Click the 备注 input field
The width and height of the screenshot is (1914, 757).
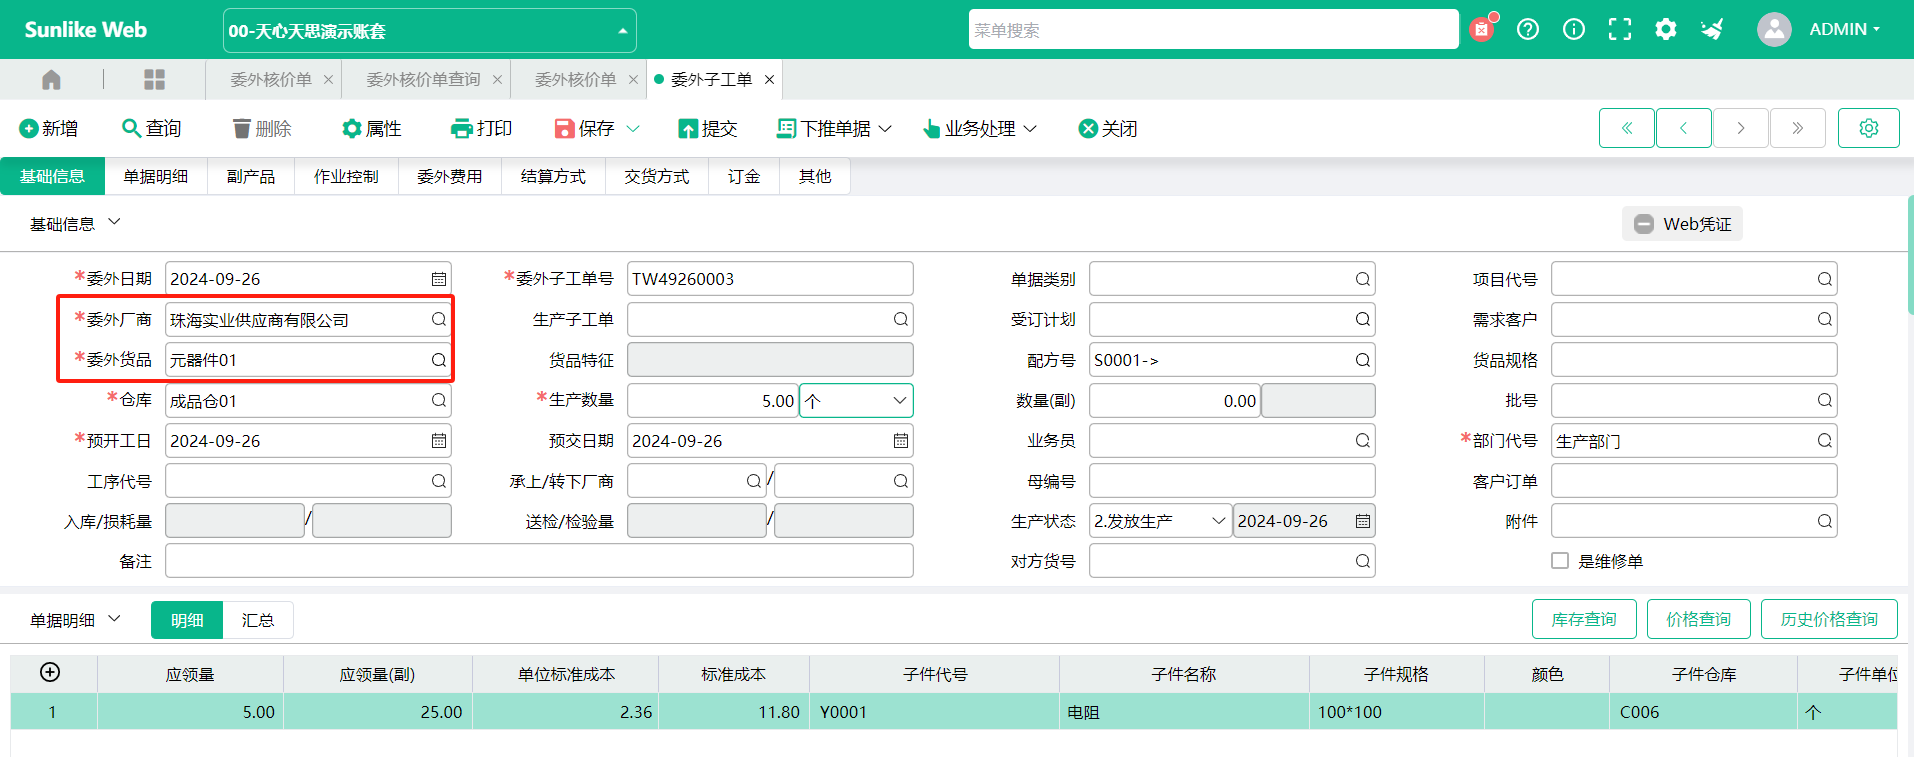coord(539,561)
